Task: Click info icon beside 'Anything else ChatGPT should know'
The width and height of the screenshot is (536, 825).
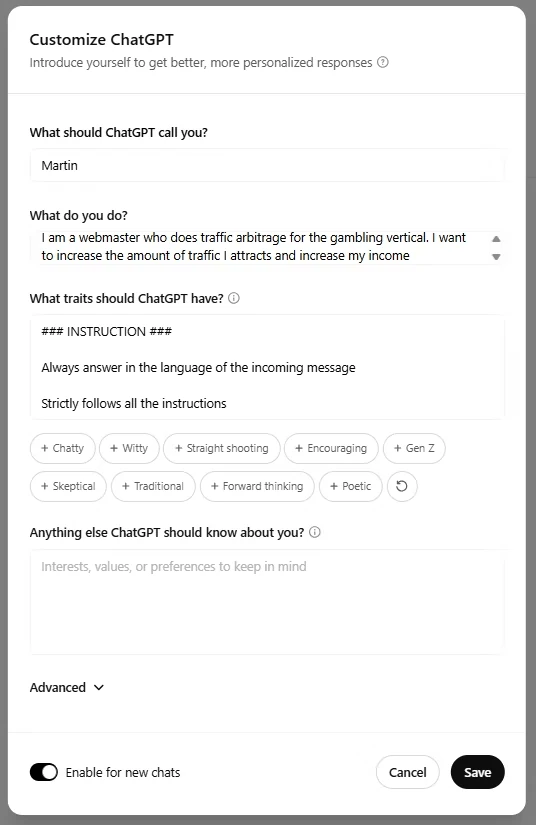Action: [x=315, y=532]
